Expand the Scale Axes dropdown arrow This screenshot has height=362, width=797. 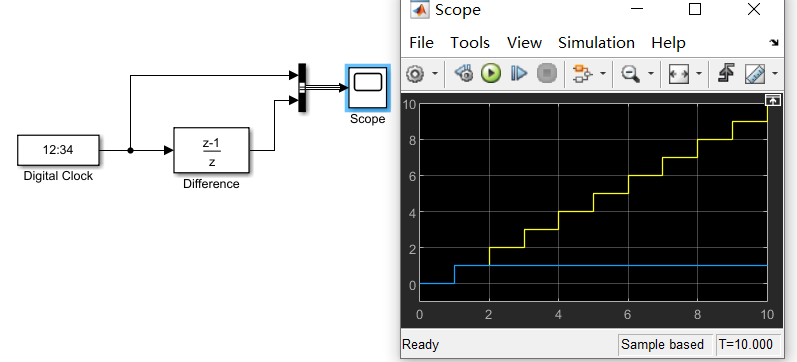coord(699,74)
